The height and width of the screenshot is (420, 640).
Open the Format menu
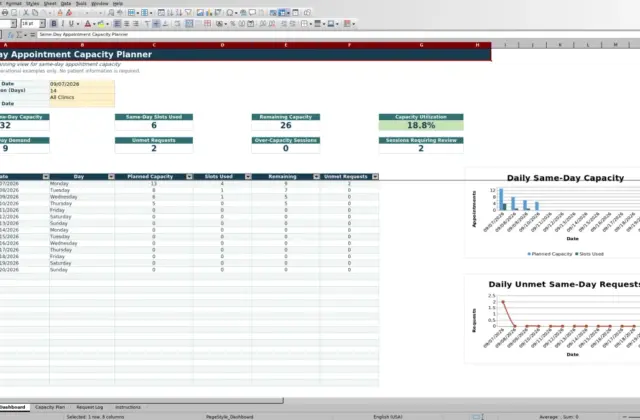[13, 3]
